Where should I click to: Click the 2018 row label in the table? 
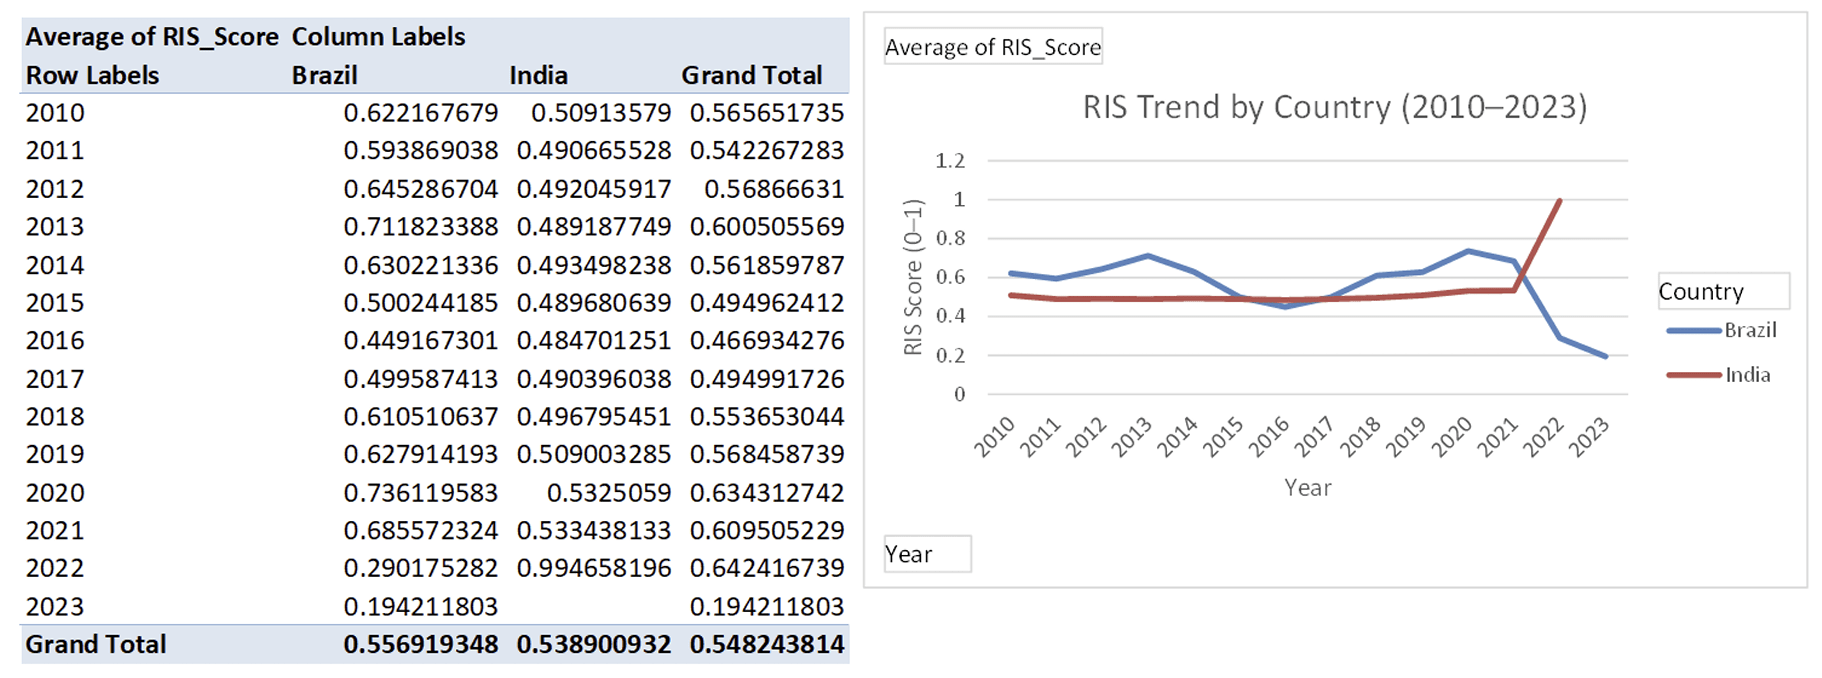[x=55, y=417]
